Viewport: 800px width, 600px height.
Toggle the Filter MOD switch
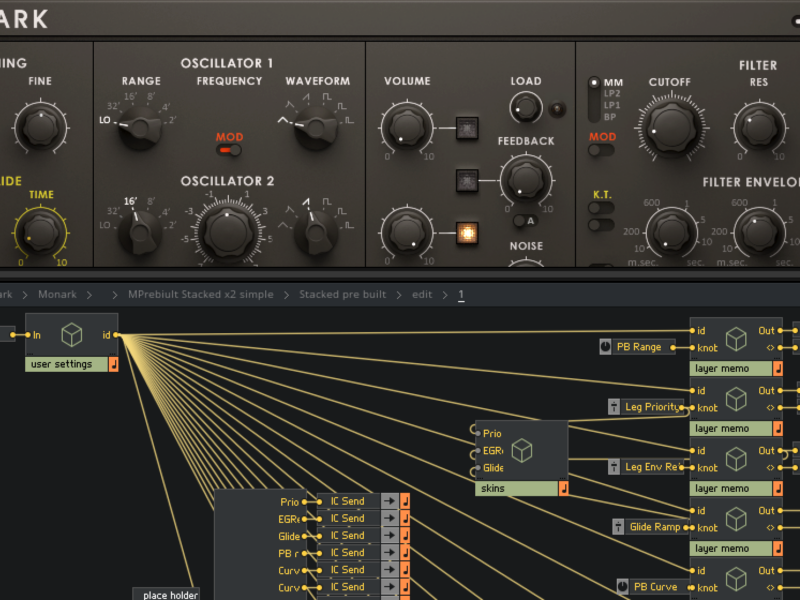click(x=602, y=150)
